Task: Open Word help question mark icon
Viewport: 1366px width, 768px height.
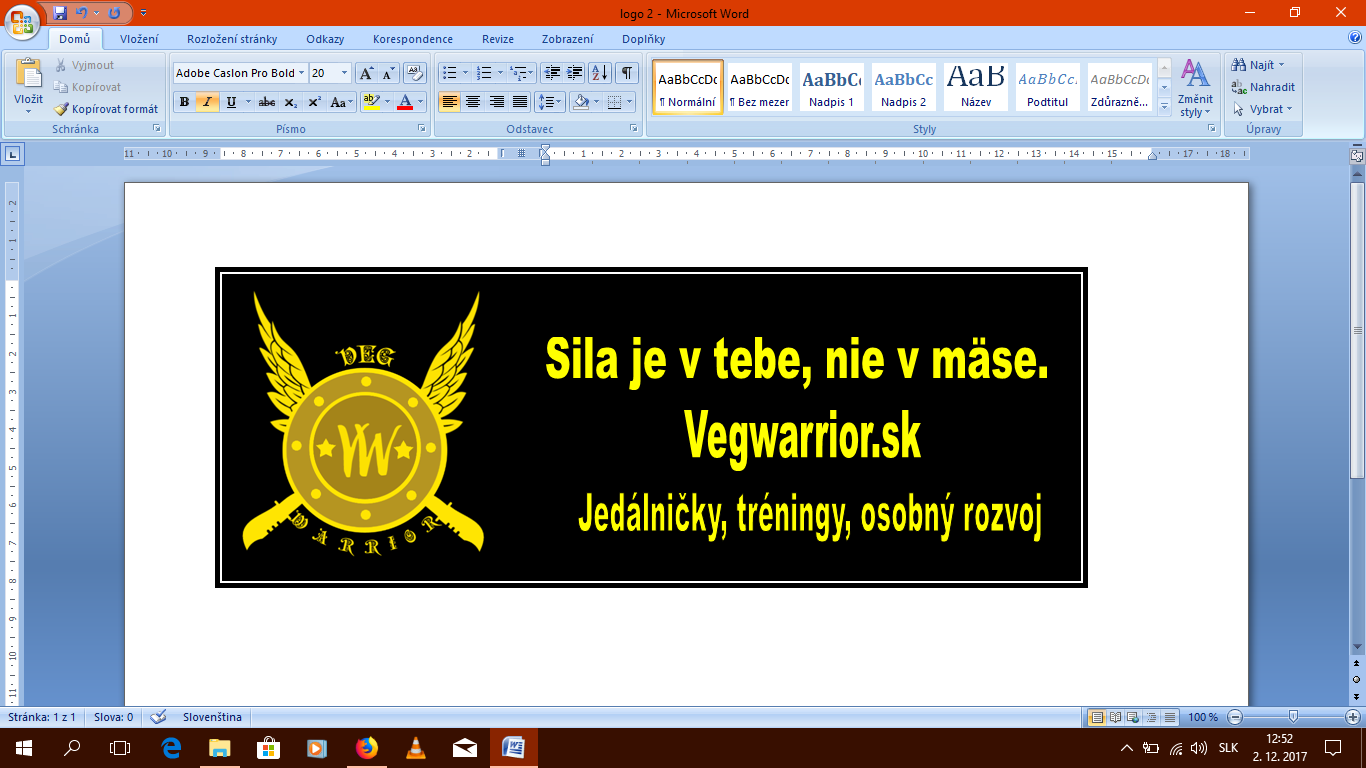Action: point(1355,39)
